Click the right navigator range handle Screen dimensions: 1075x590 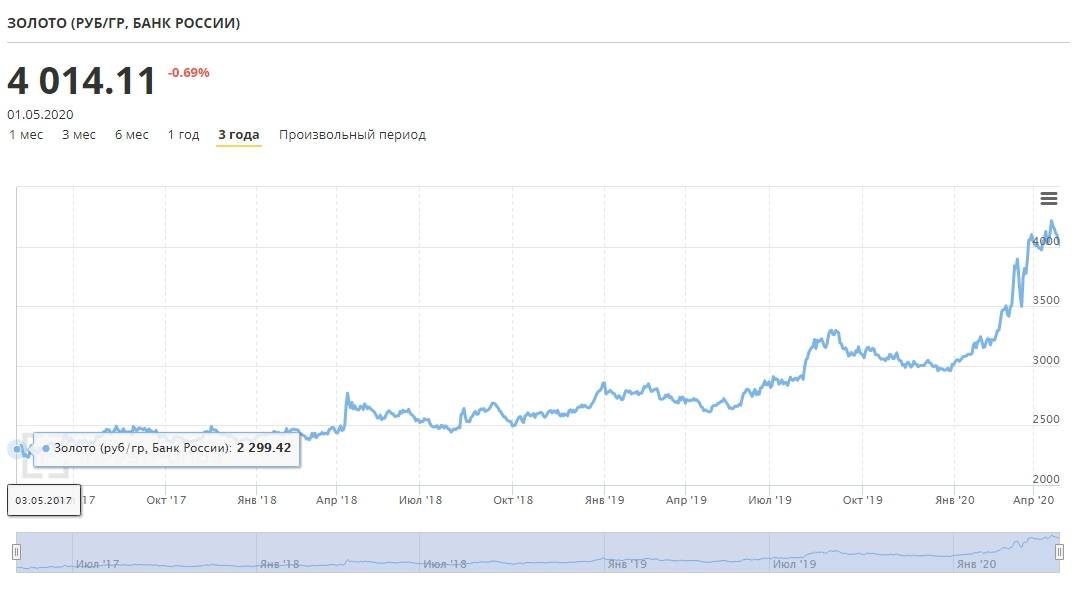(1060, 552)
